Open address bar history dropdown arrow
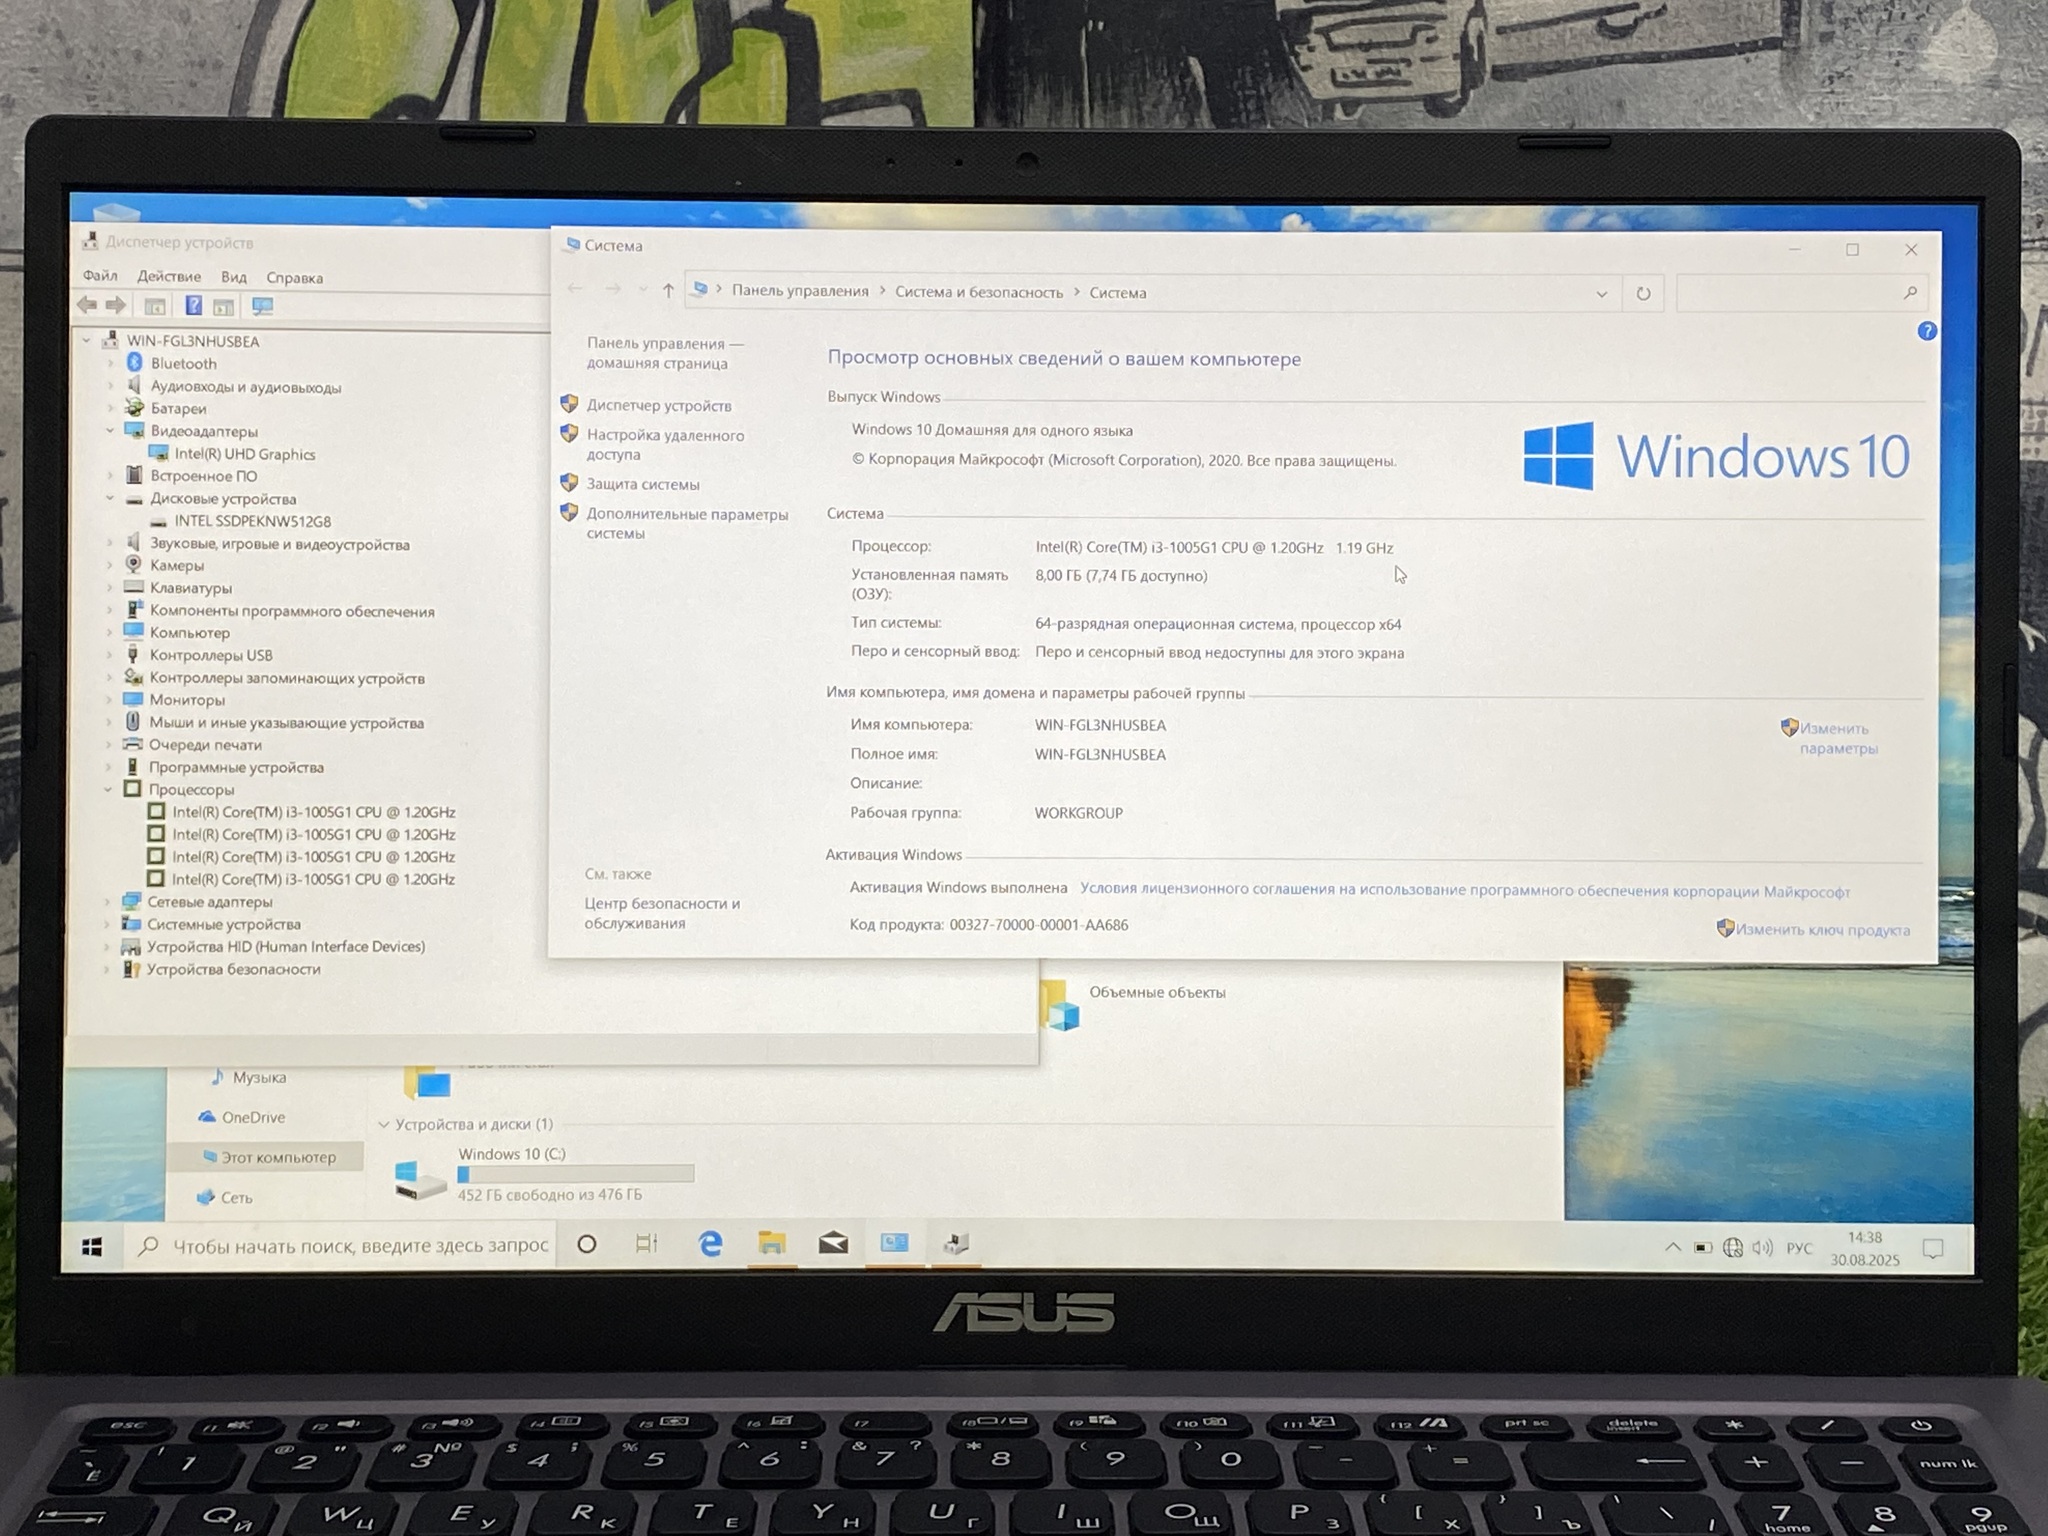The image size is (2048, 1536). tap(1601, 294)
